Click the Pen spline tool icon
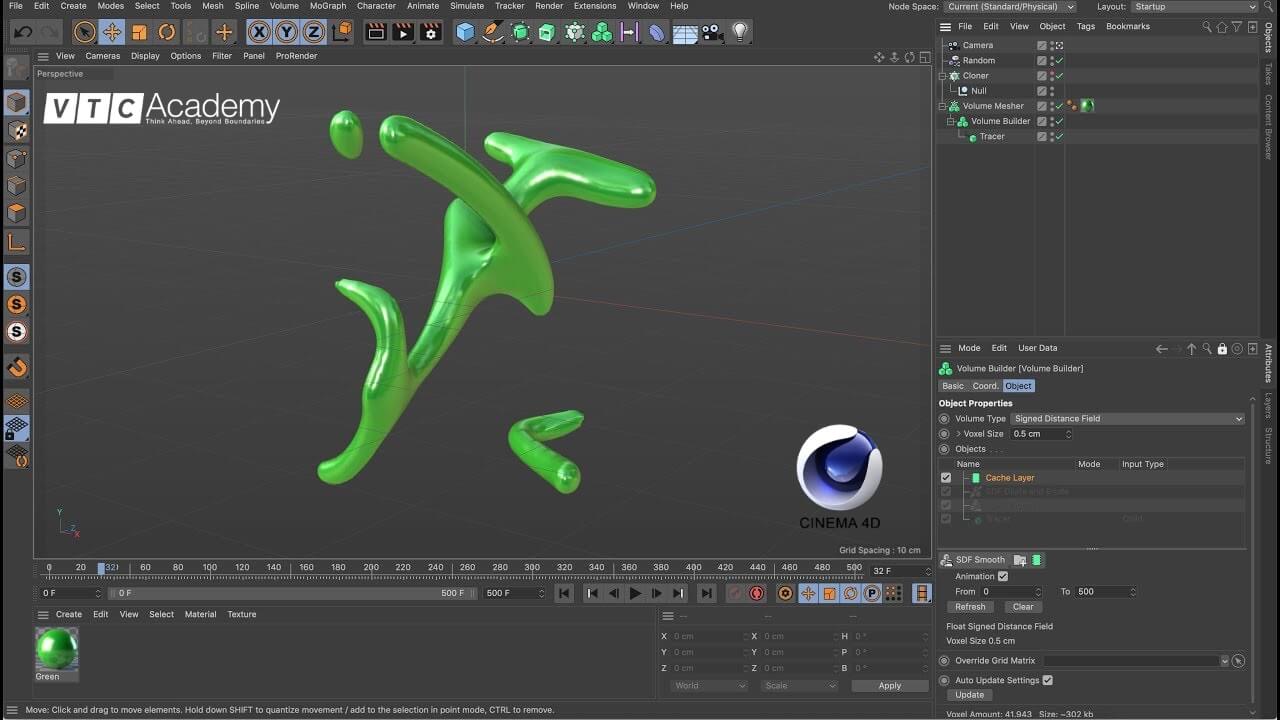The image size is (1280, 720). point(493,32)
